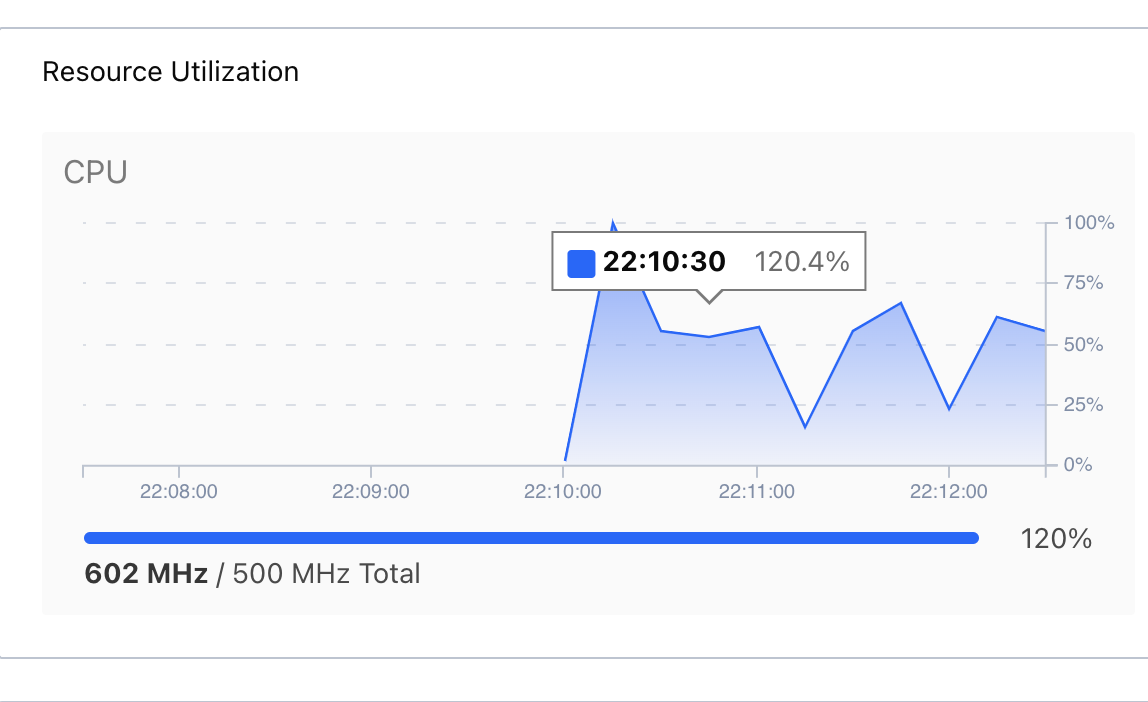Click the 120% percentage label
The image size is (1148, 702).
(x=1057, y=539)
